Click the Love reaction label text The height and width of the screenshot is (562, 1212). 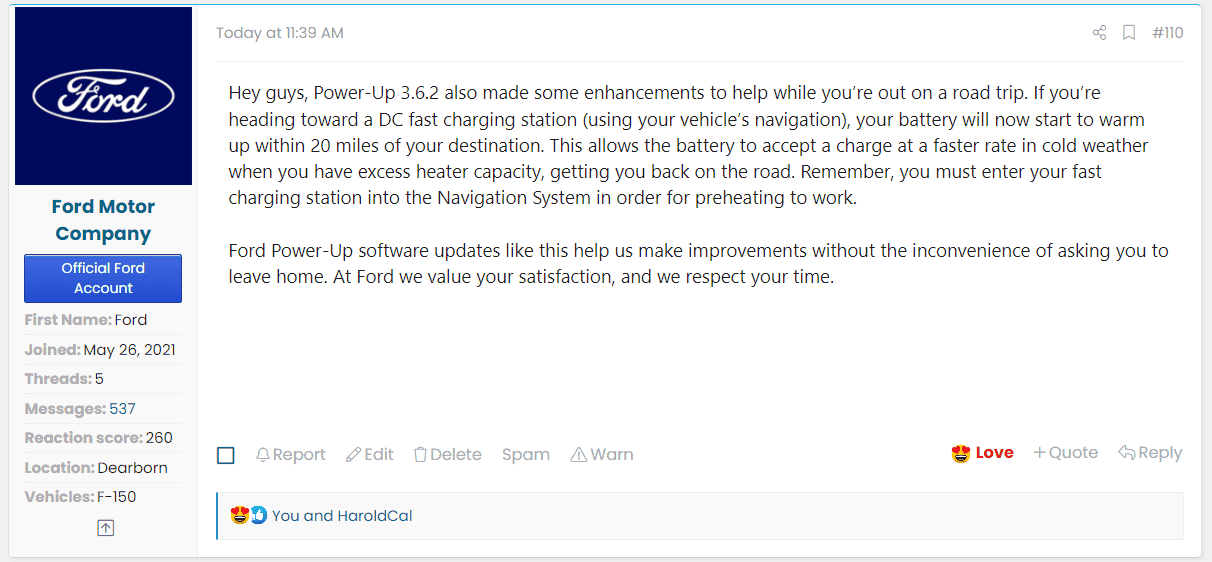994,453
